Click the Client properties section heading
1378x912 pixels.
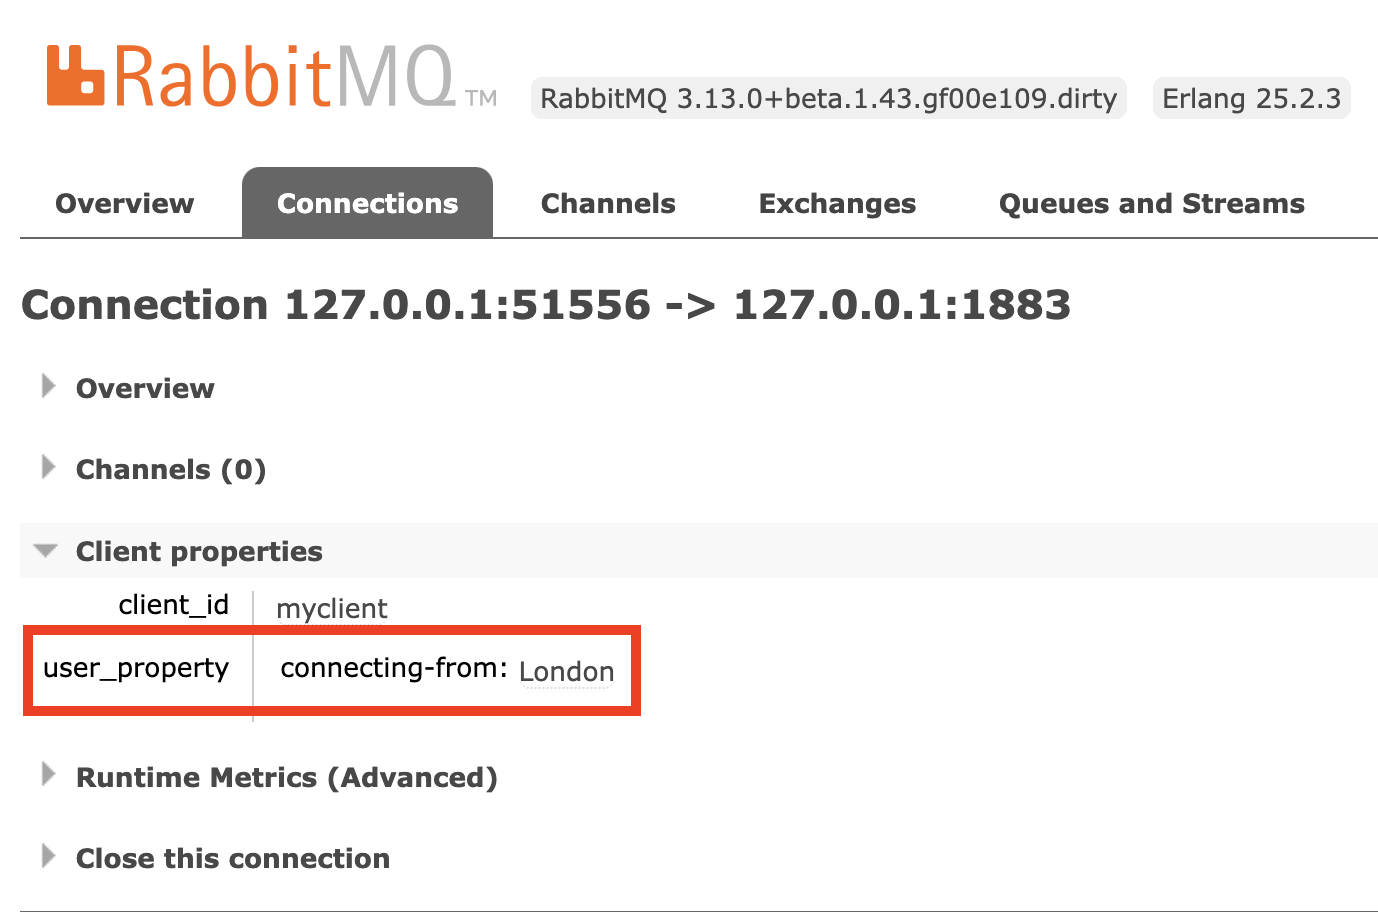coord(199,552)
